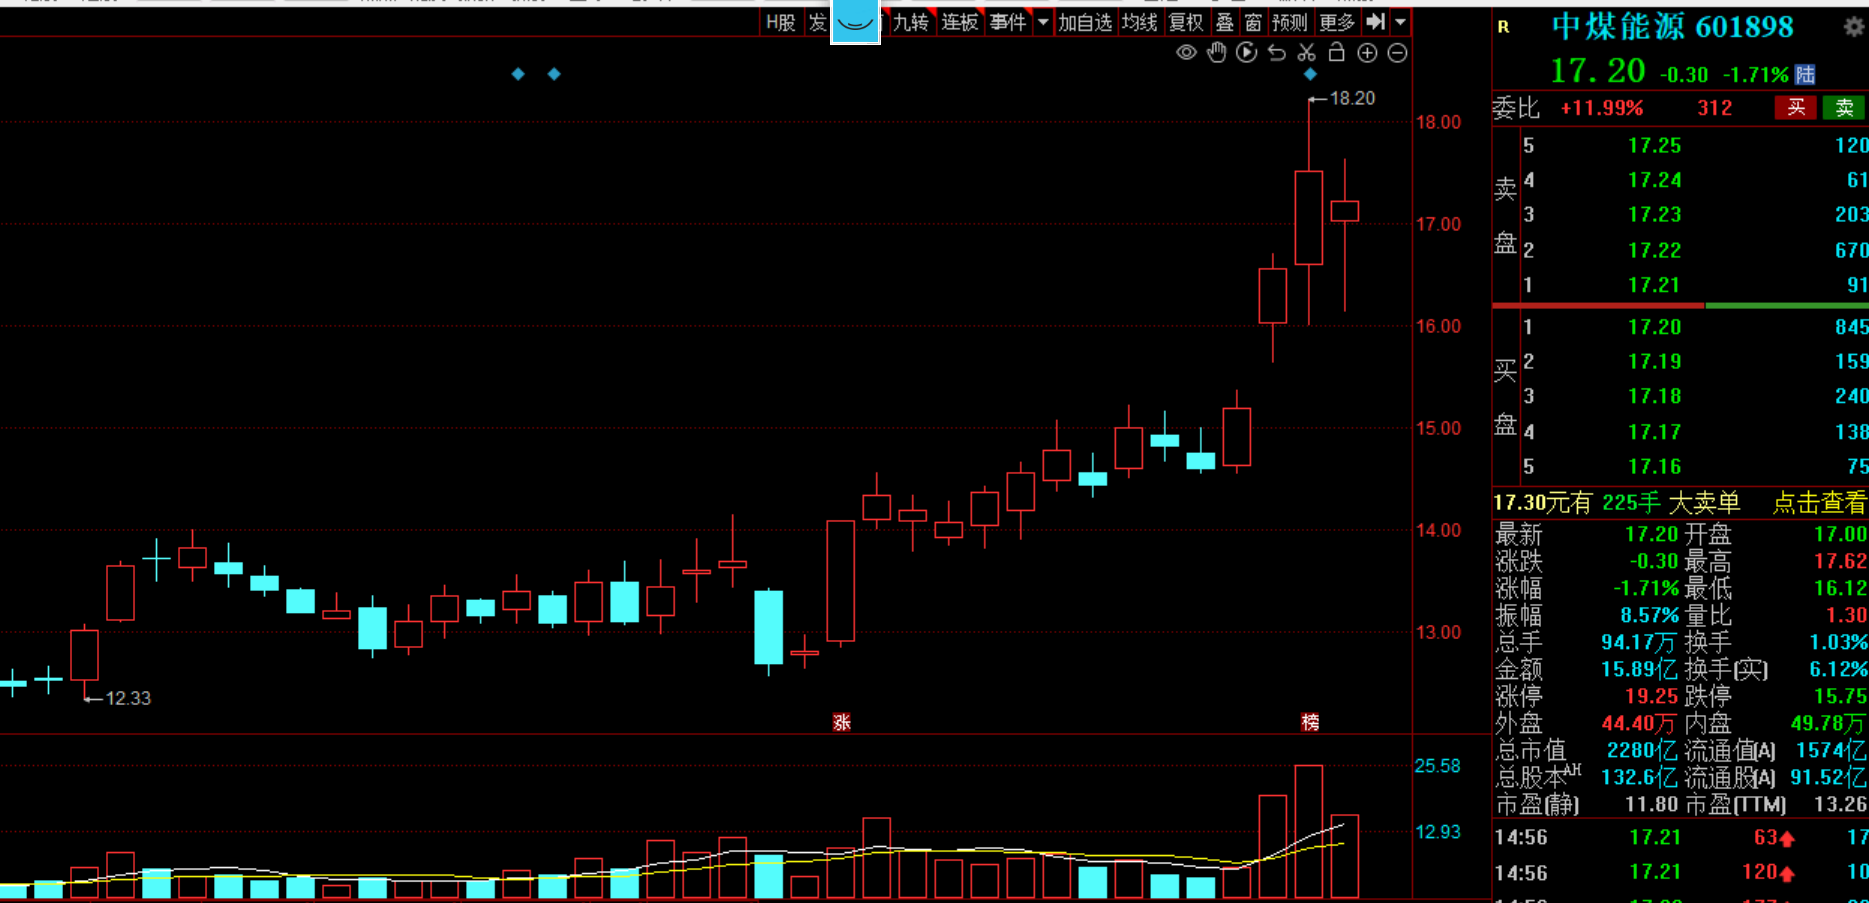Click the arrow-to-bar collapse icon in toolbar

coord(1376,21)
